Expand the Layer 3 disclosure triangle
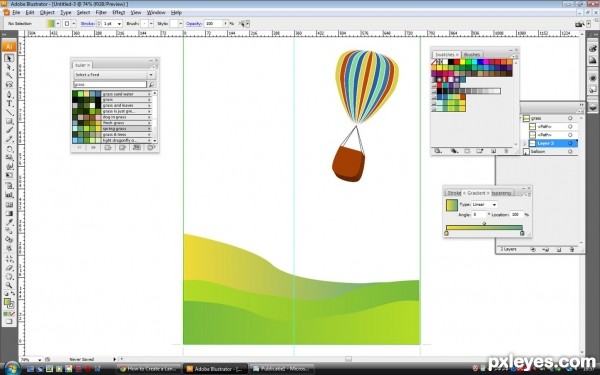The image size is (600, 375). click(525, 143)
